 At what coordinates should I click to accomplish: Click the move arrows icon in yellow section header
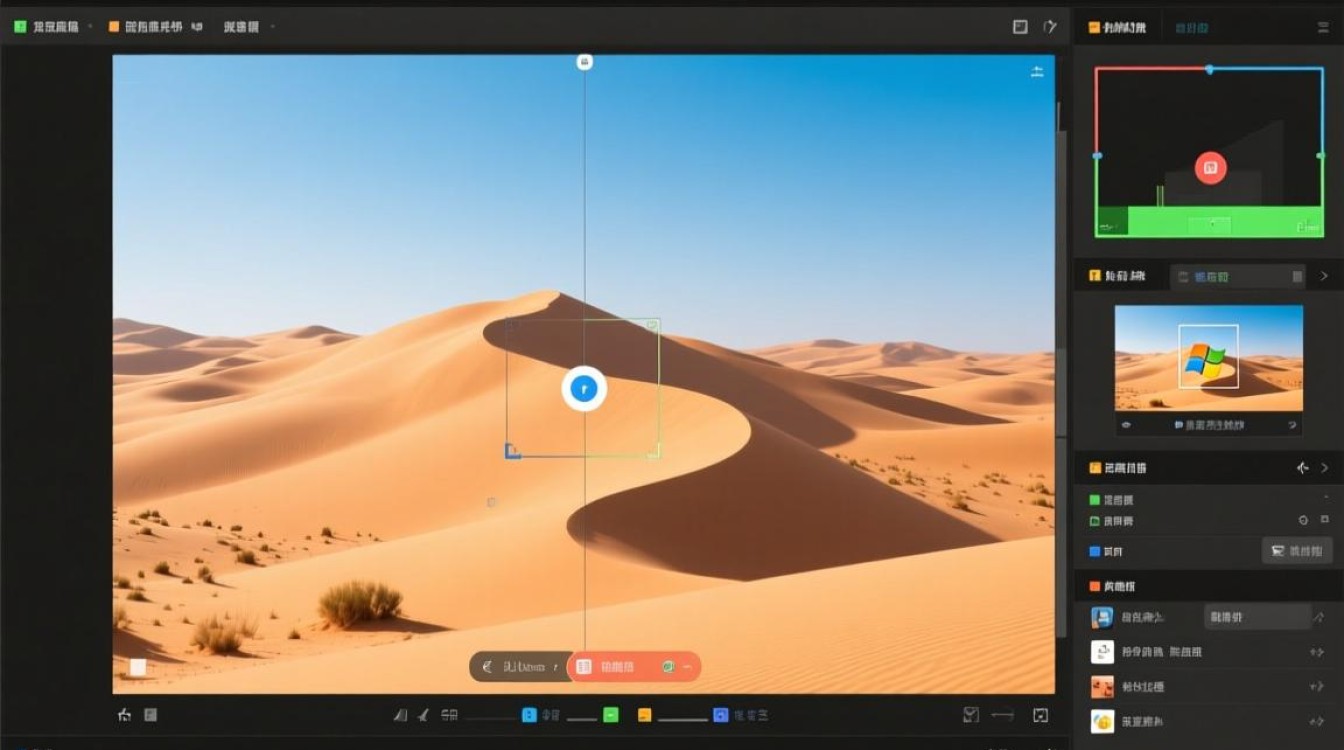[1302, 468]
